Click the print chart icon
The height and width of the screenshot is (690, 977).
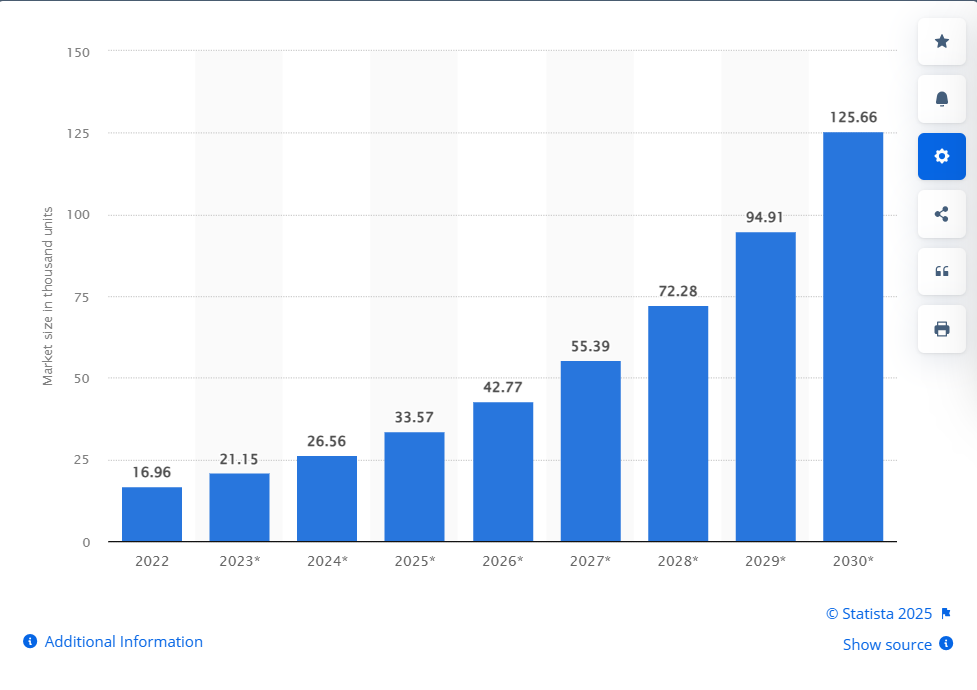point(941,328)
